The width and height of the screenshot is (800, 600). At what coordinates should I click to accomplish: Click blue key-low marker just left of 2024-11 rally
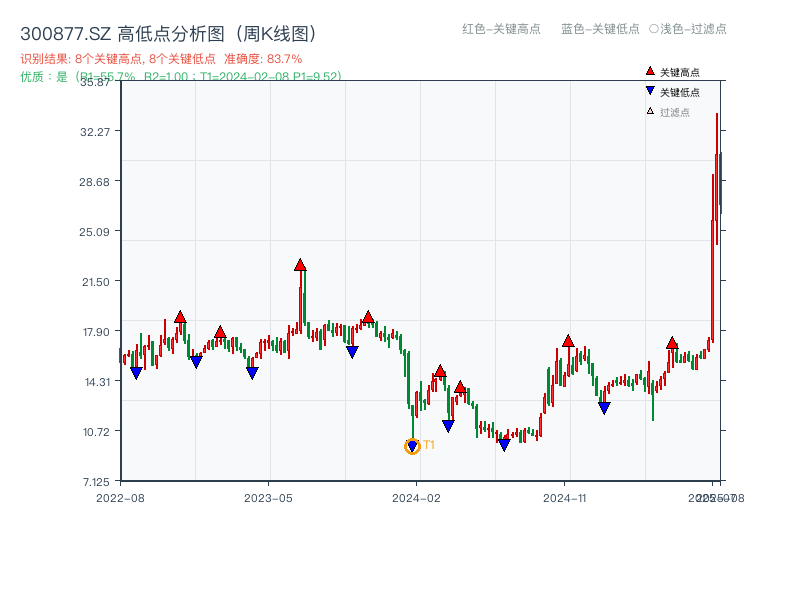504,445
